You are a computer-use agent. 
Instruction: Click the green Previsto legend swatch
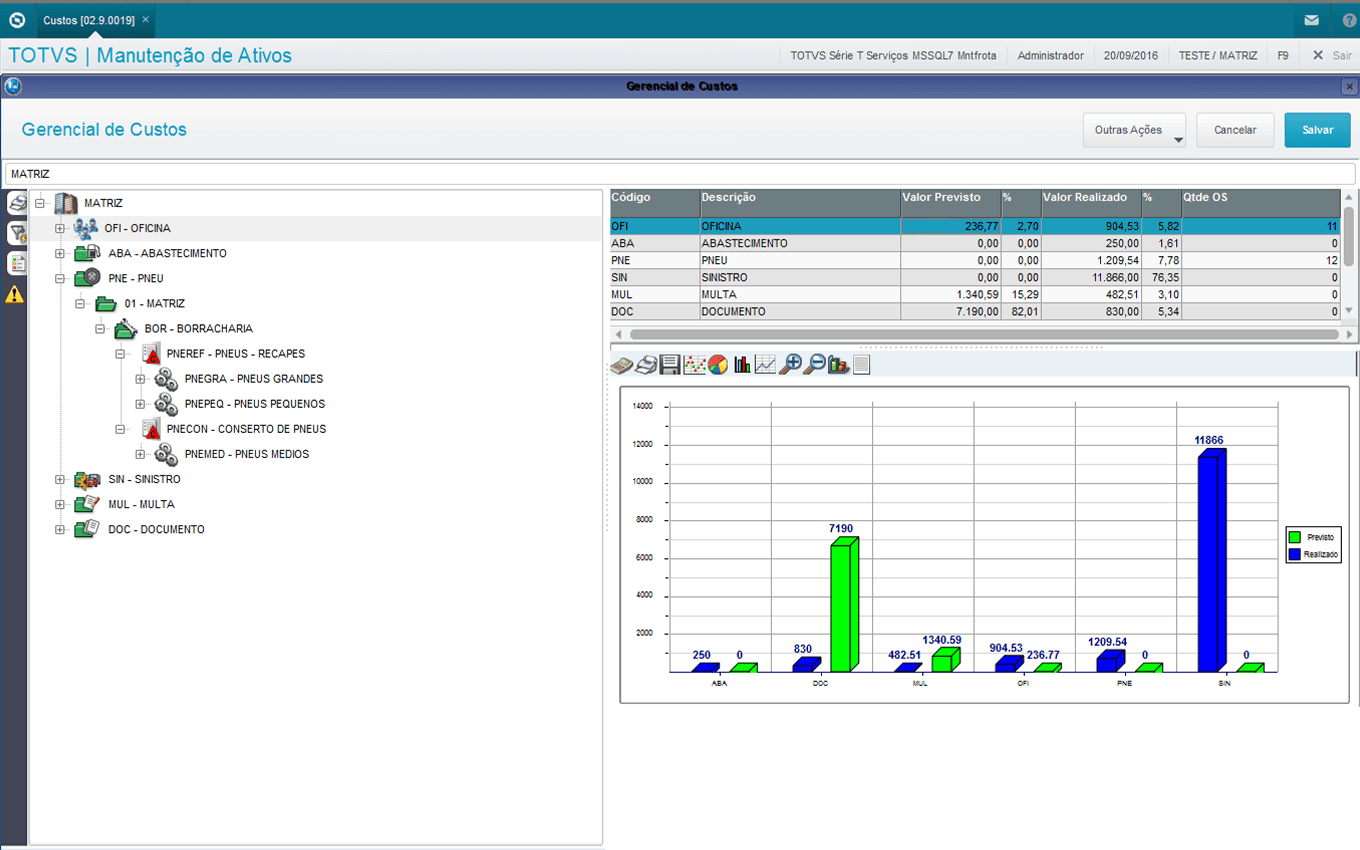(x=1296, y=538)
